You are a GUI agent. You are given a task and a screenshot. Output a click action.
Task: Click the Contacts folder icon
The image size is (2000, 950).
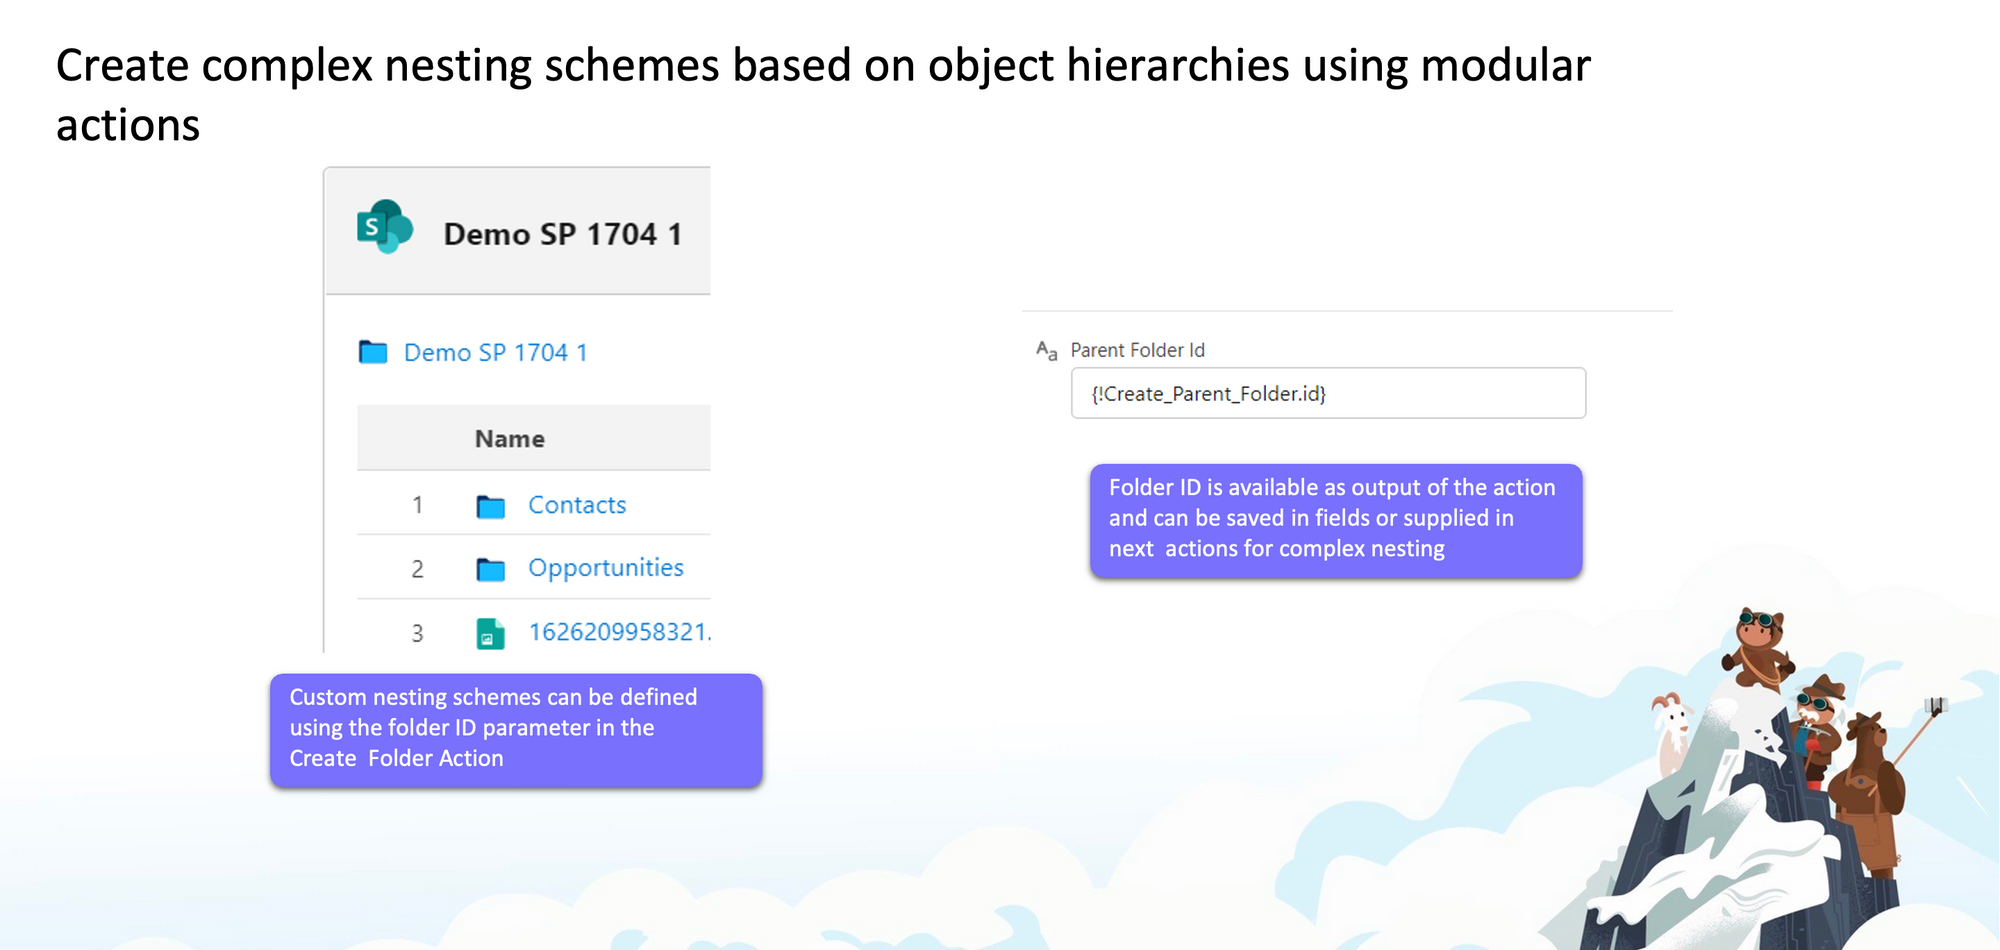coord(491,506)
